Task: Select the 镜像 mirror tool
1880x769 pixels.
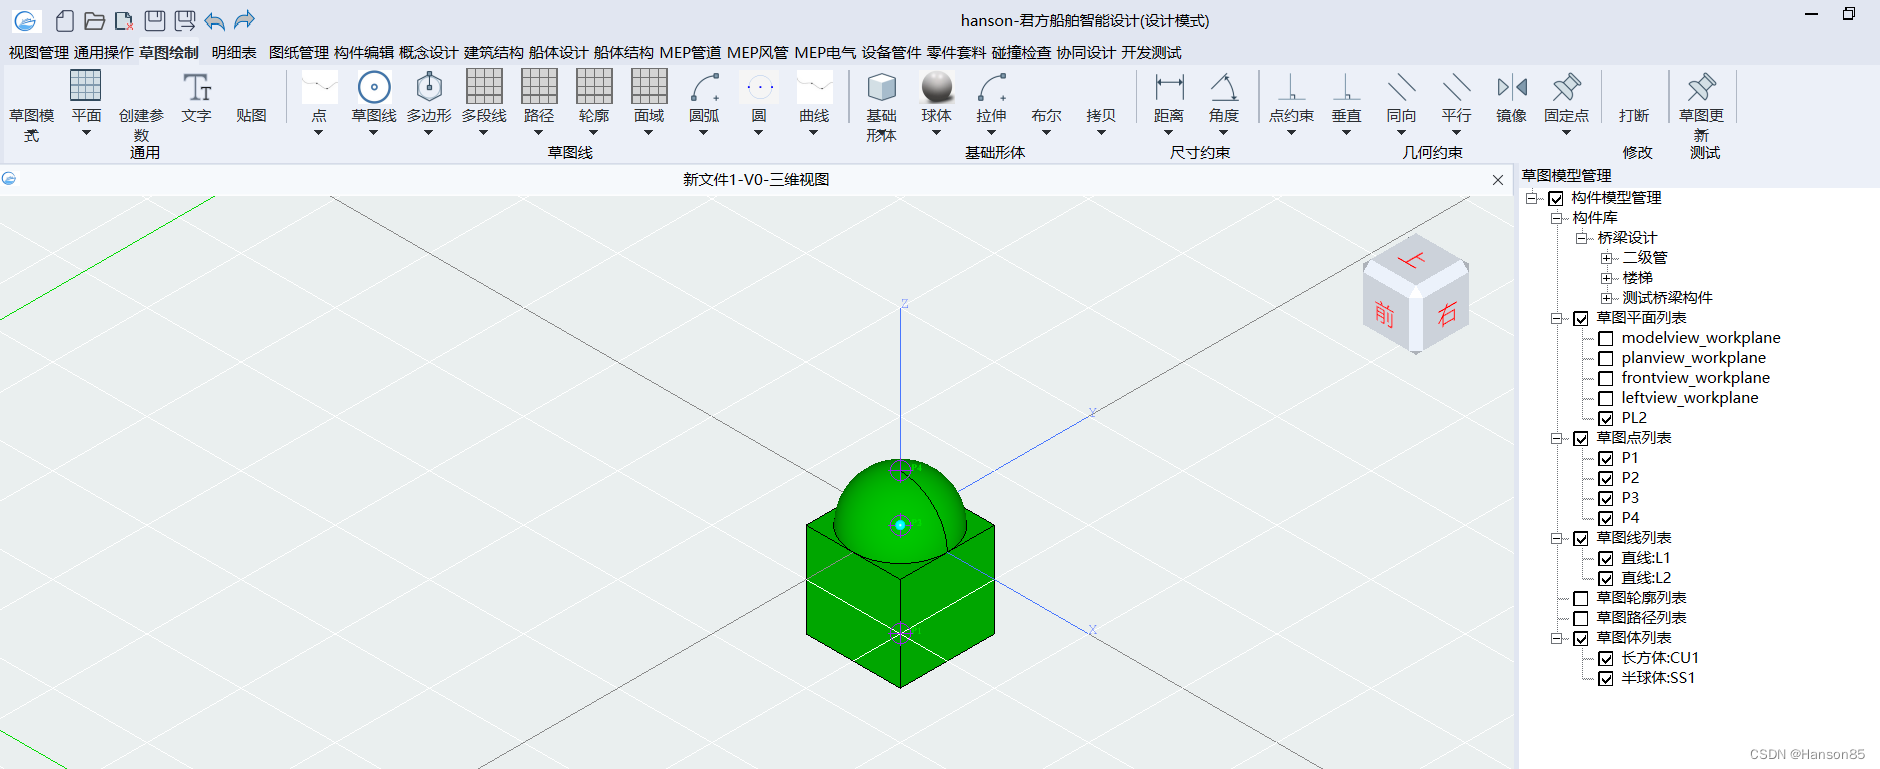Action: 1511,88
